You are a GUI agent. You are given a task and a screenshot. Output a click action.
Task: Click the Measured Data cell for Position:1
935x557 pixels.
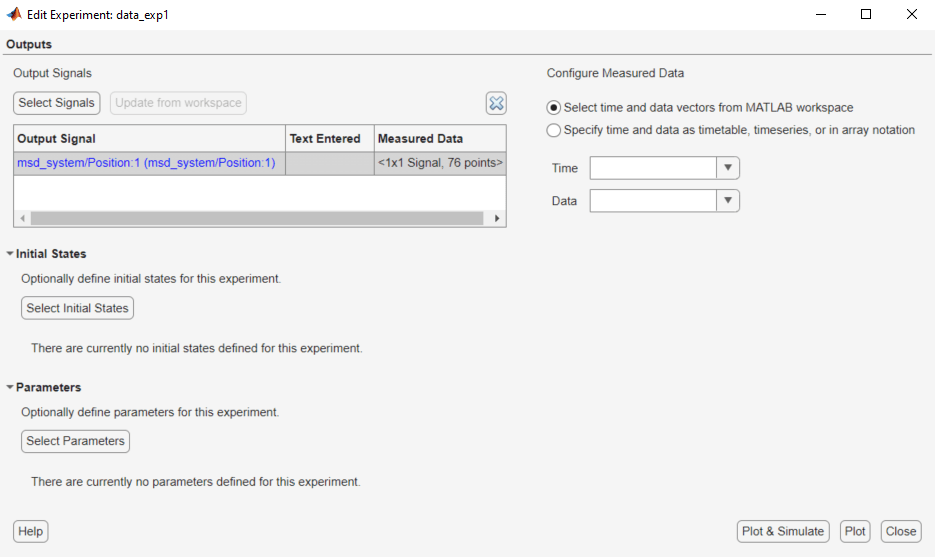coord(440,163)
